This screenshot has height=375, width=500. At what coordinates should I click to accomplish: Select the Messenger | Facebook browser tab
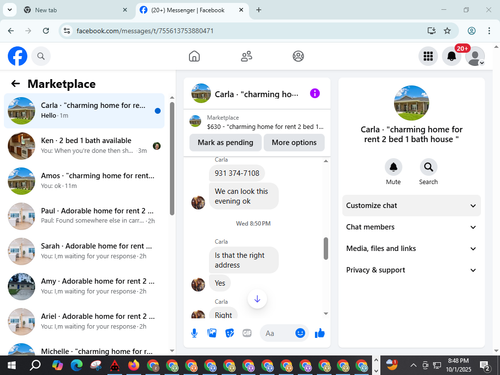tap(193, 10)
